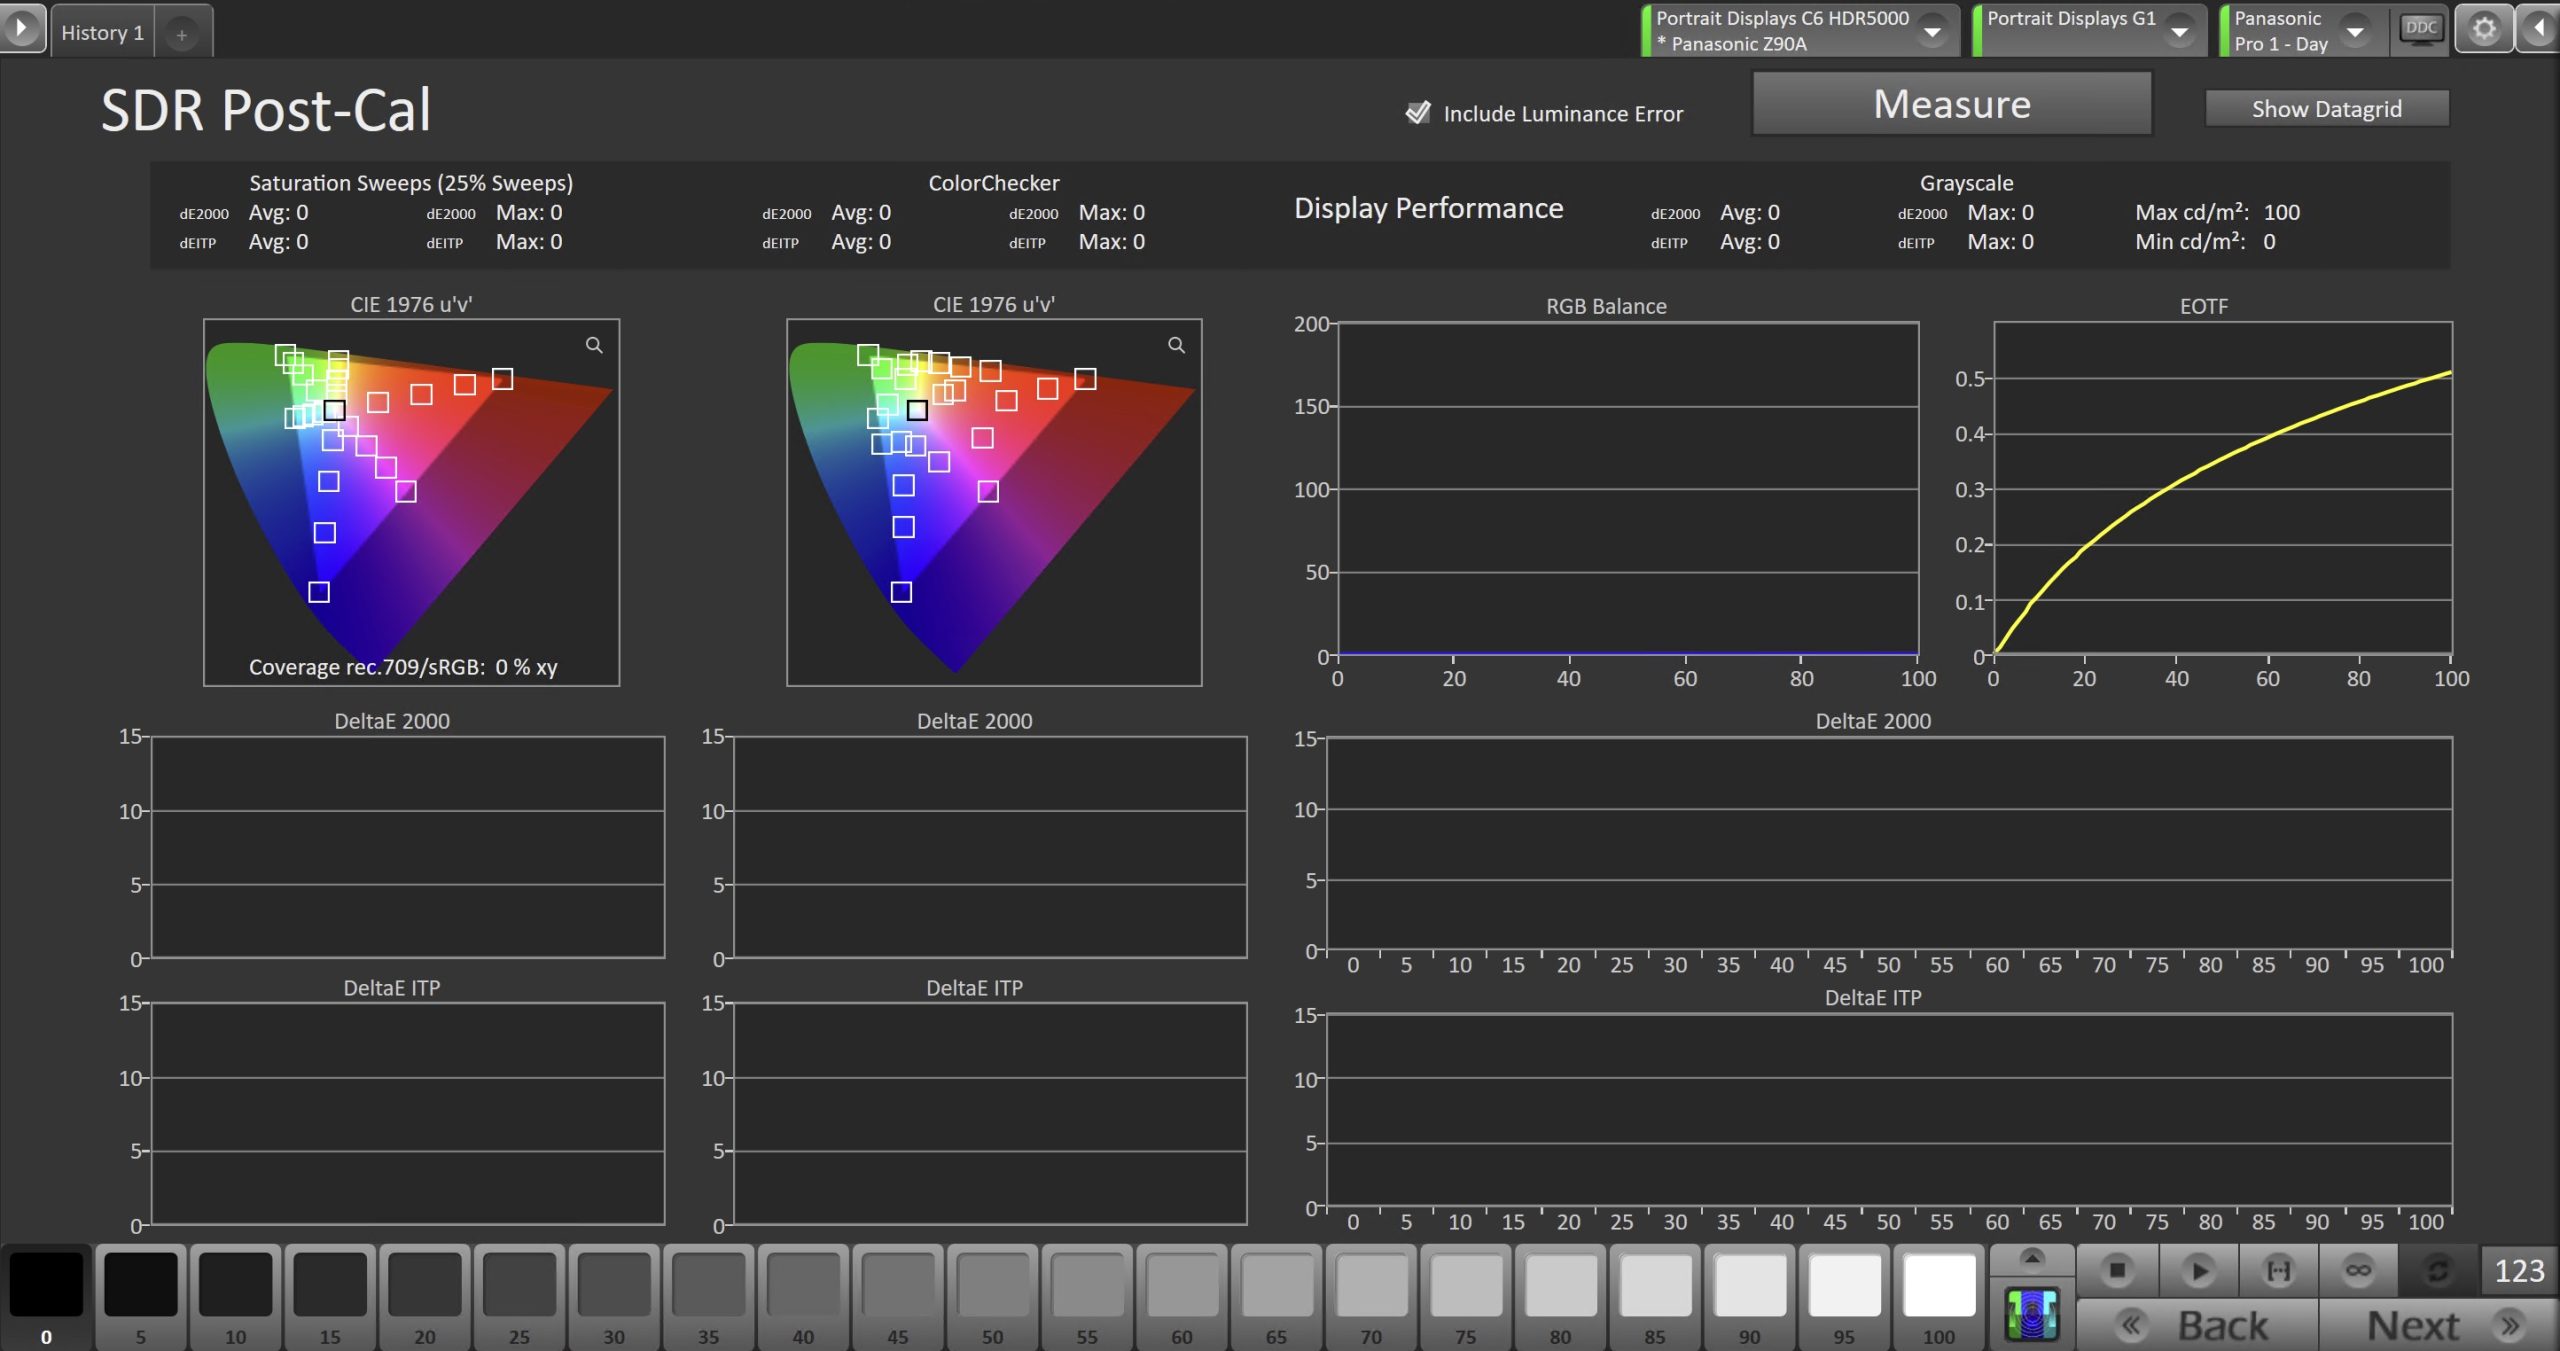This screenshot has width=2560, height=1351.
Task: Select the 50 percent gray swatch
Action: [992, 1286]
